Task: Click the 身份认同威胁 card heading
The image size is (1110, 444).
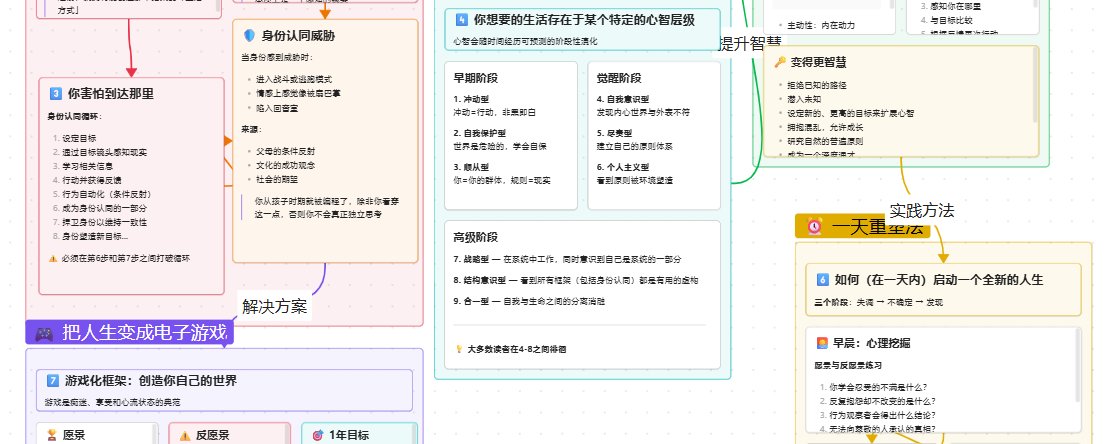Action: point(298,35)
